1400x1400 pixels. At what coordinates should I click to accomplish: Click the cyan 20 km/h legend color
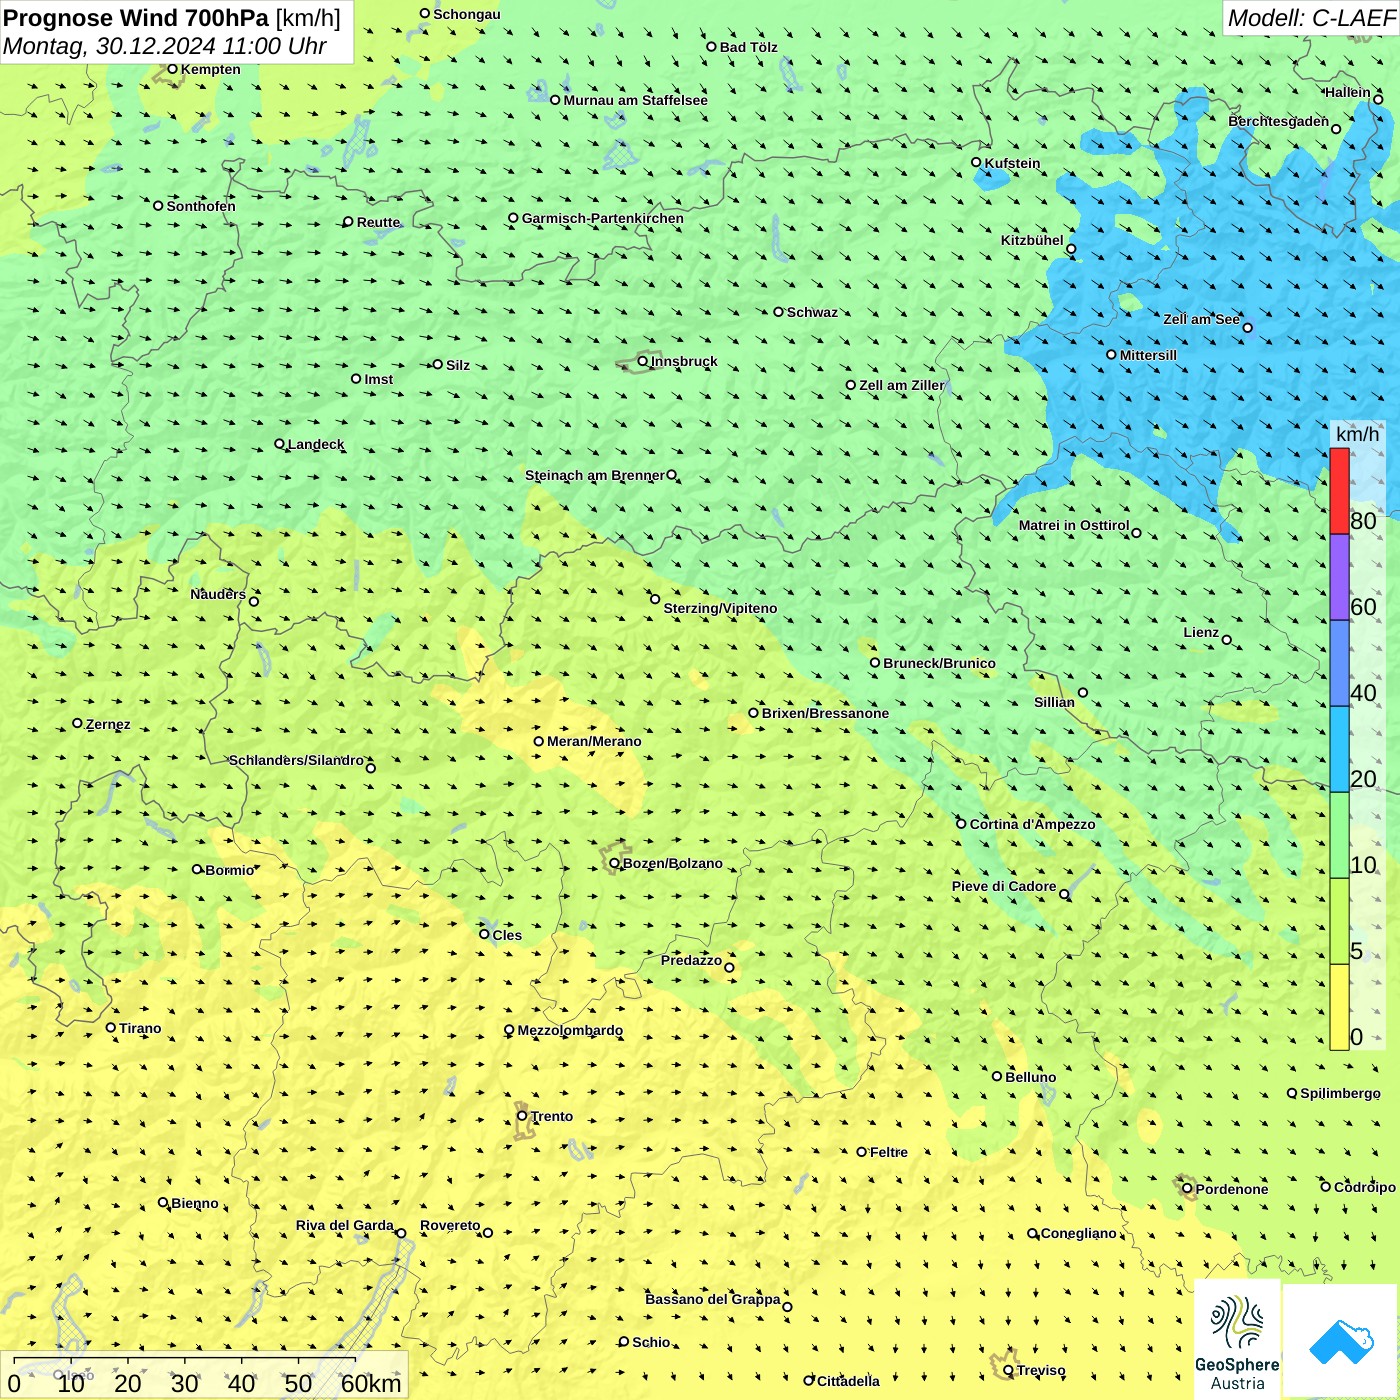pos(1339,750)
